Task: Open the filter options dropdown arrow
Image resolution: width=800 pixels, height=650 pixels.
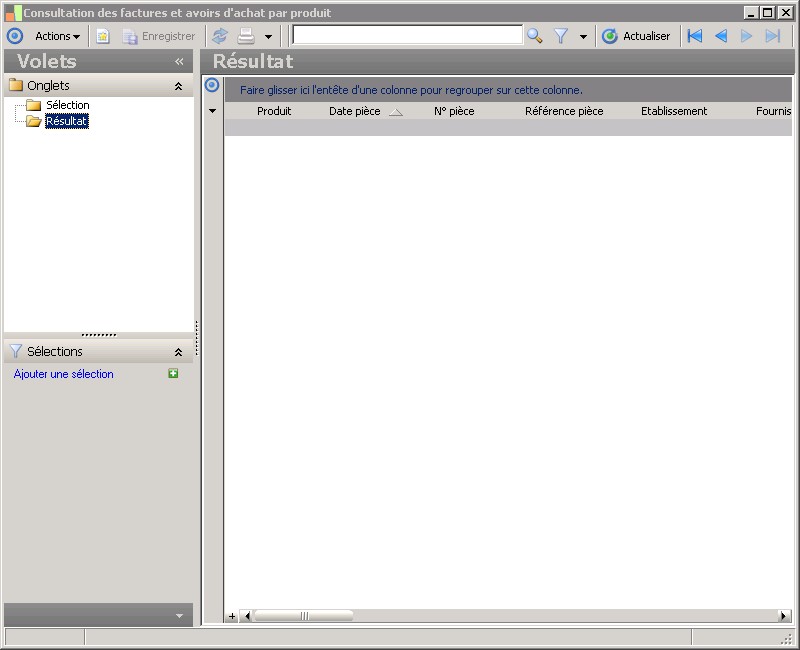Action: (583, 37)
